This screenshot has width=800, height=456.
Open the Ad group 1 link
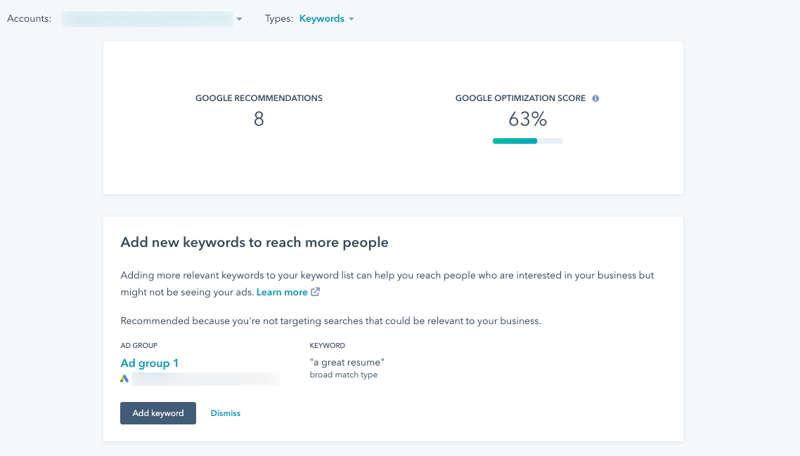point(149,363)
